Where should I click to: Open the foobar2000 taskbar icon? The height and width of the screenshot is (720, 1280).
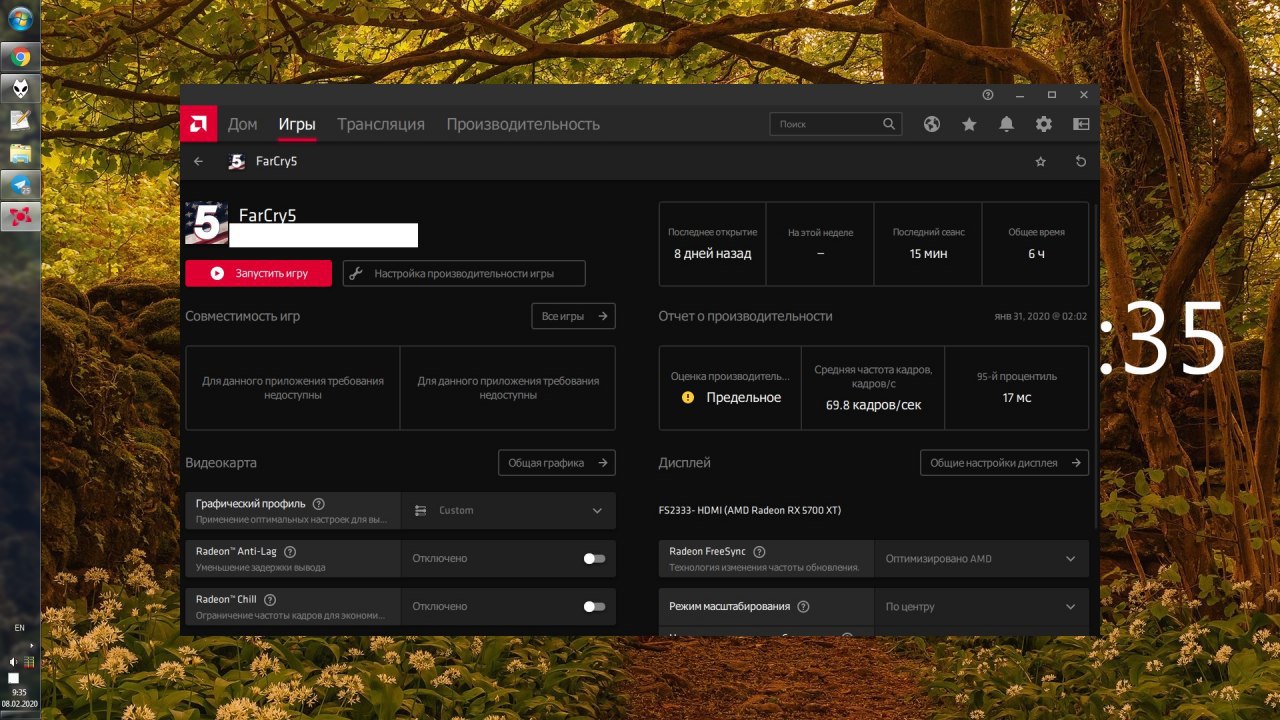pos(20,89)
